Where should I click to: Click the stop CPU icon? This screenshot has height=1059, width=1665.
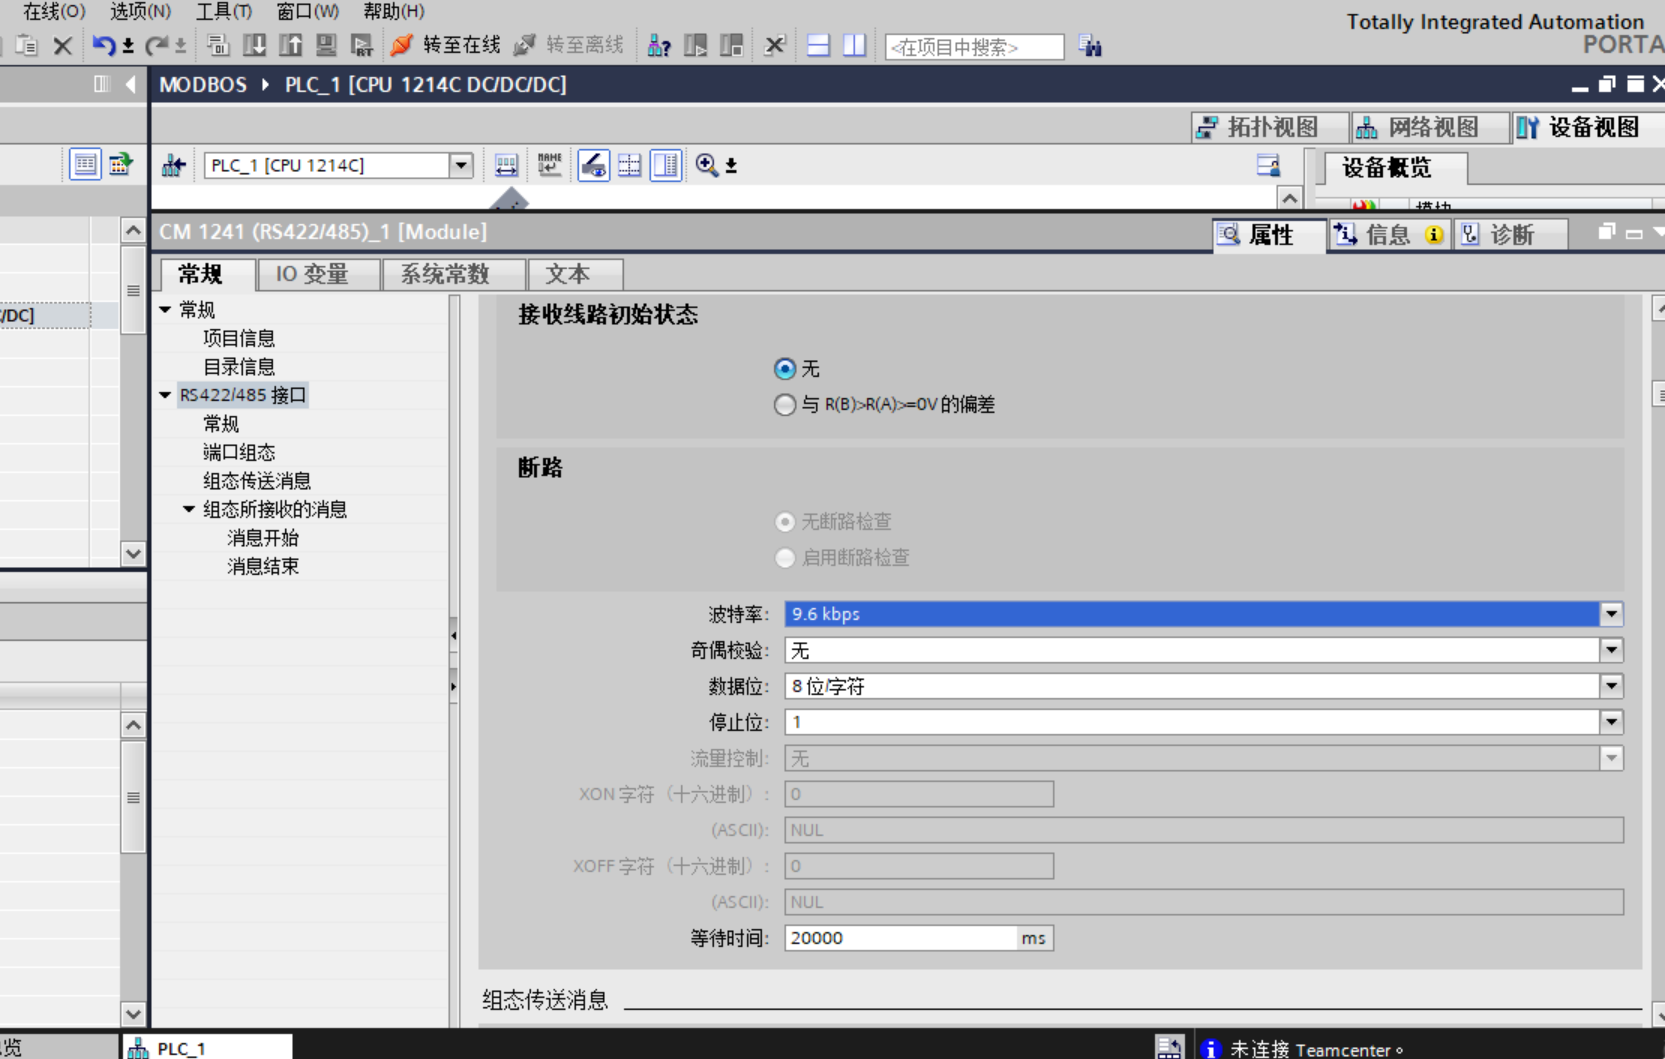point(731,45)
